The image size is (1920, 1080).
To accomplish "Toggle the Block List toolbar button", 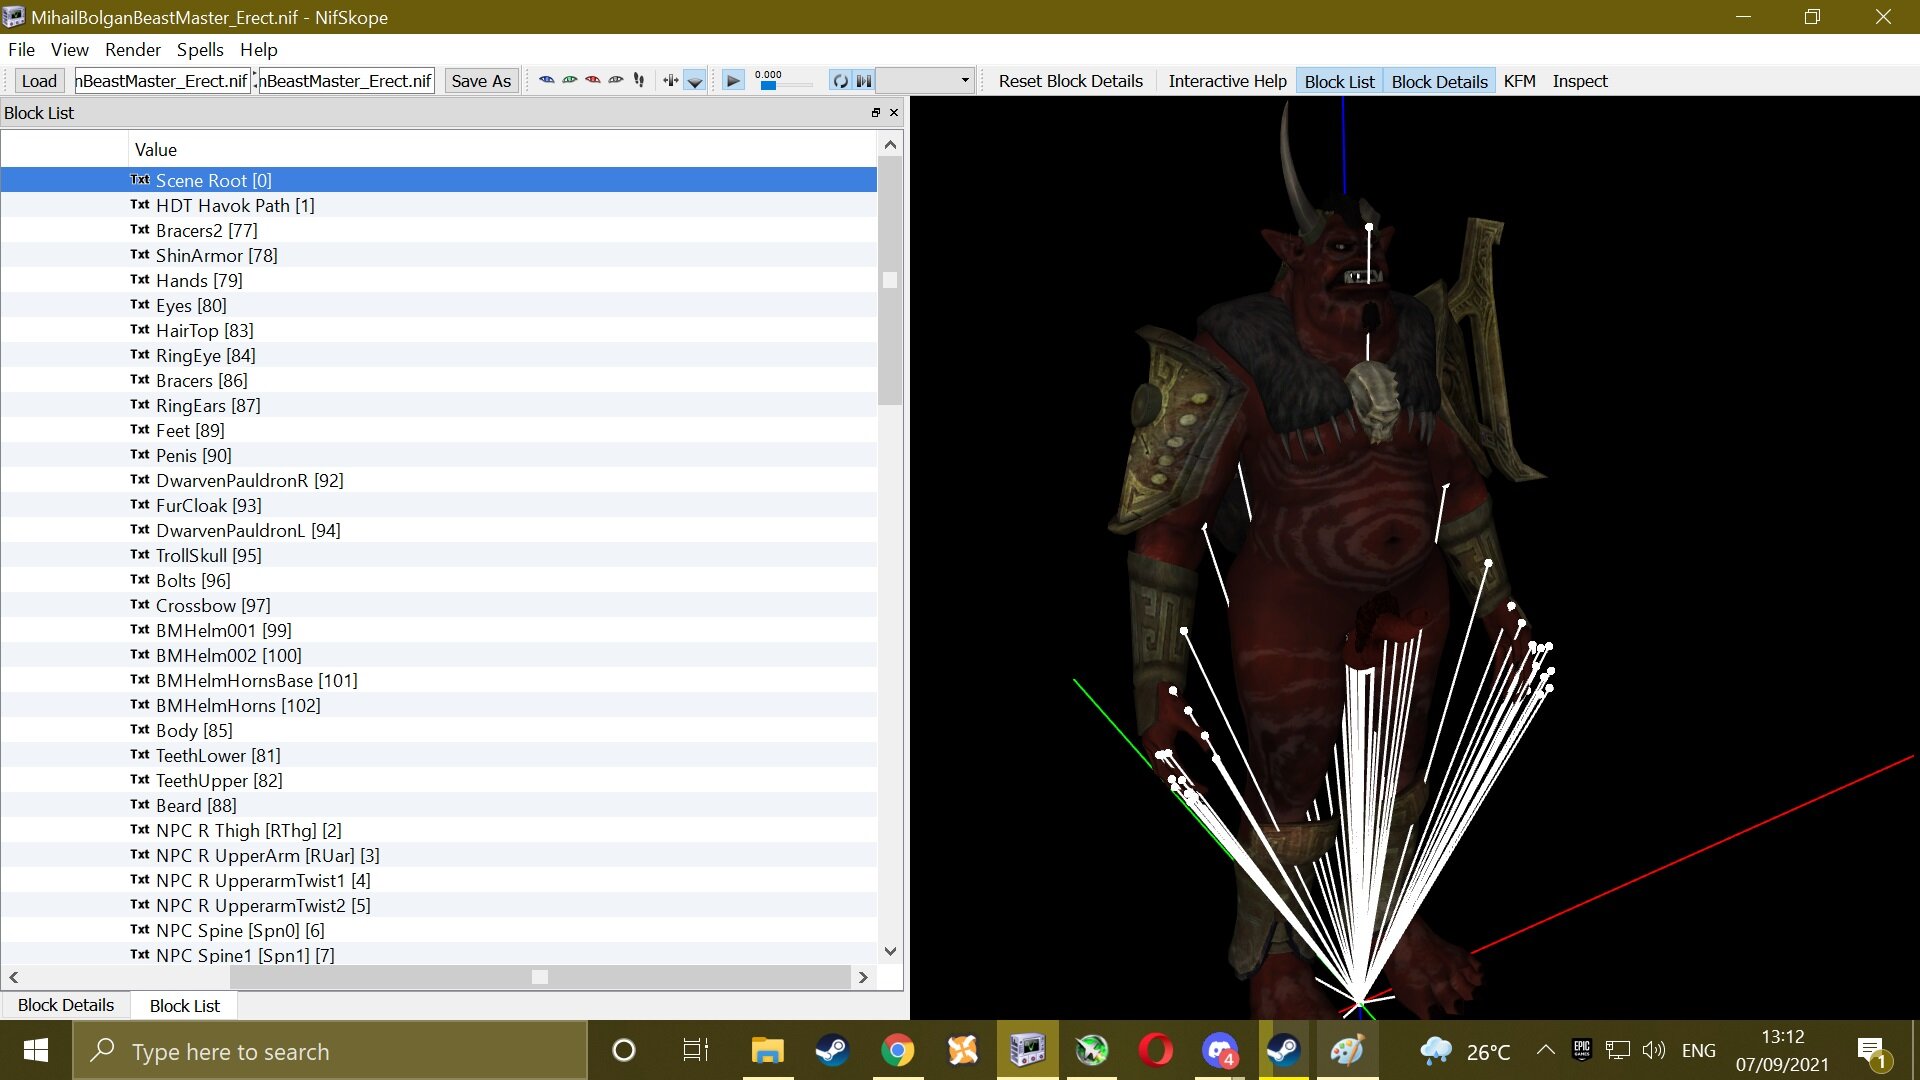I will click(x=1339, y=81).
